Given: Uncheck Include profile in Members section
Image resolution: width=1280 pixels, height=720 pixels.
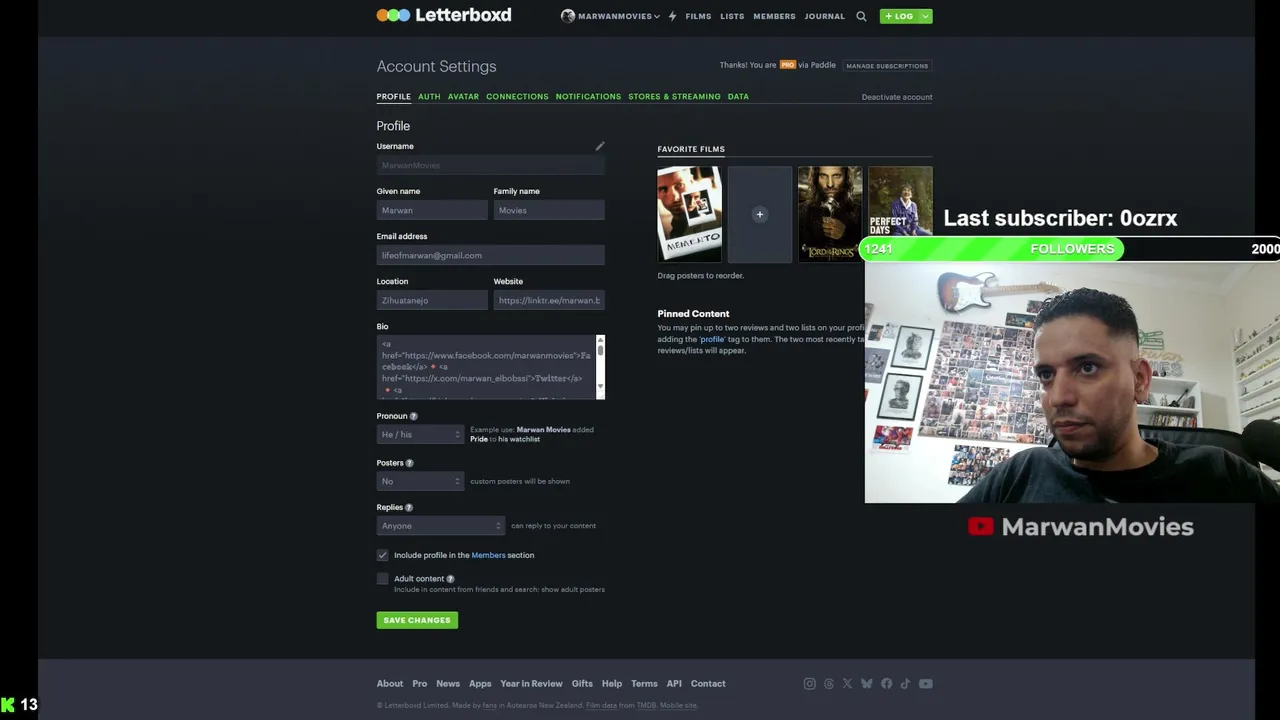Looking at the screenshot, I should [x=382, y=555].
